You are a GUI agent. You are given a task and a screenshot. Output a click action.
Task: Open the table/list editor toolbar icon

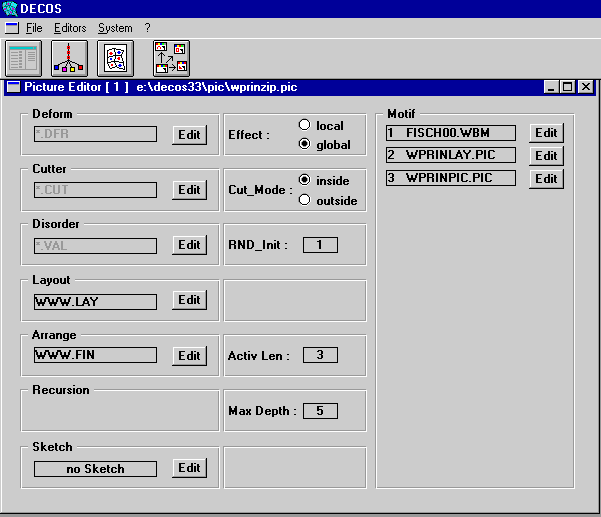23,59
